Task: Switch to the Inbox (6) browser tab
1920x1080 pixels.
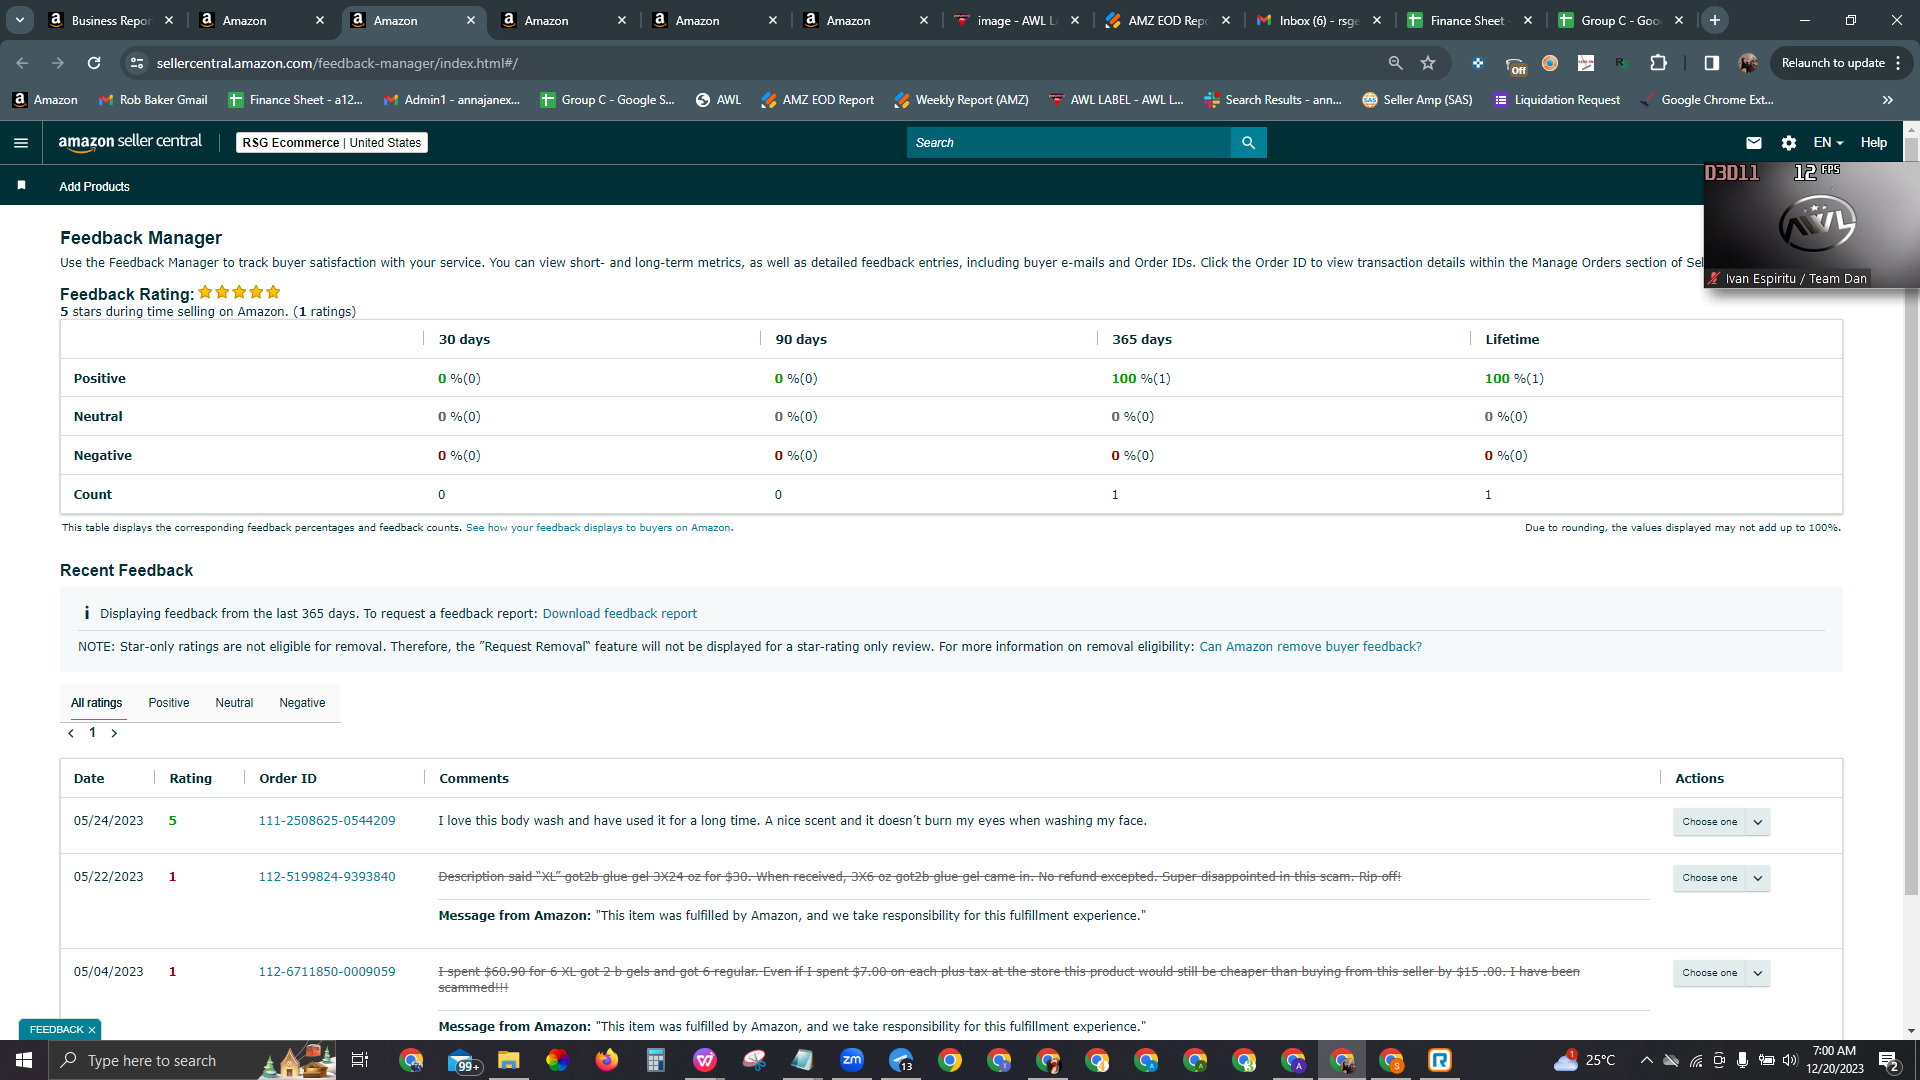Action: coord(1319,20)
